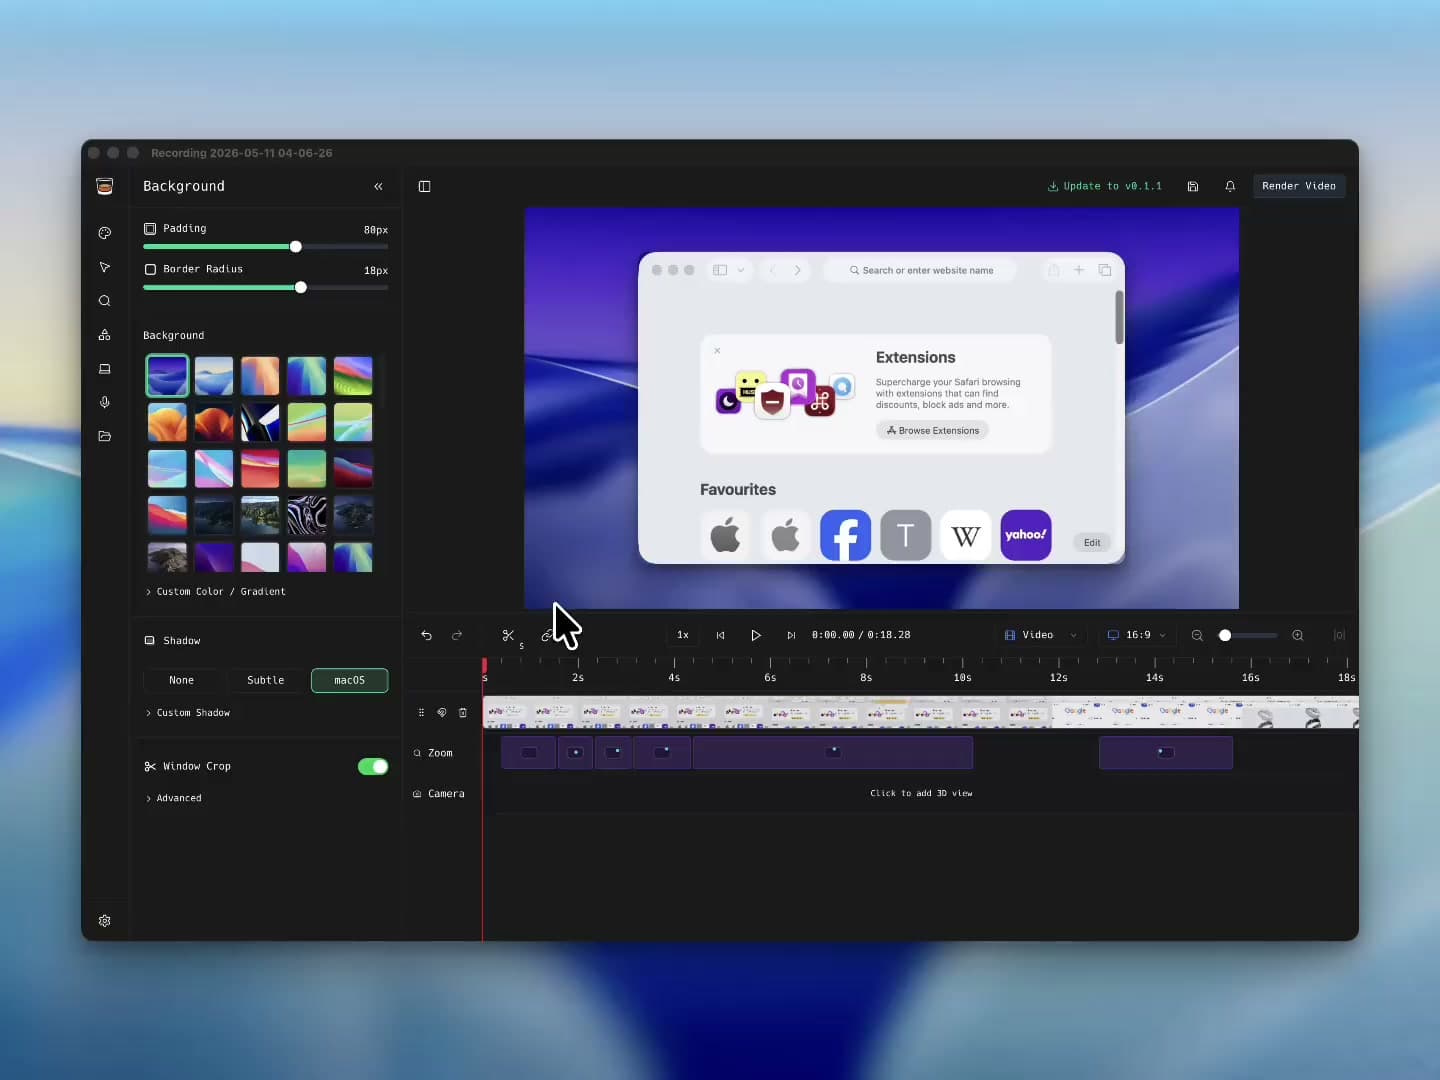Click Edit button in the Favourites preview

click(x=1092, y=542)
